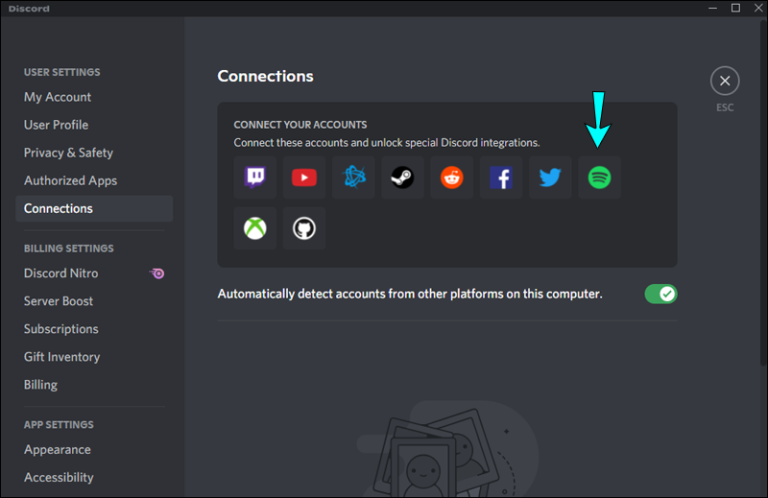
Task: Connect your Facebook account
Action: [x=501, y=178]
